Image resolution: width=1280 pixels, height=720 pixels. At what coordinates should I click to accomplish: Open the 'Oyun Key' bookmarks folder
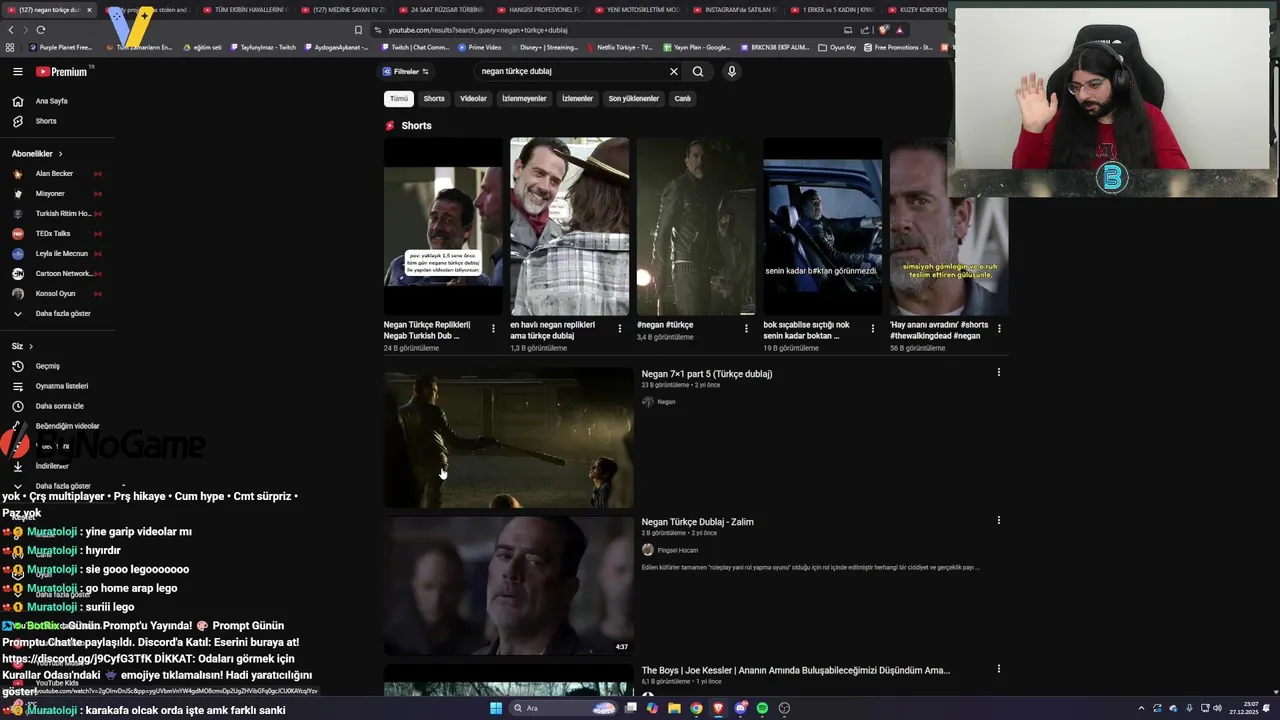point(838,47)
